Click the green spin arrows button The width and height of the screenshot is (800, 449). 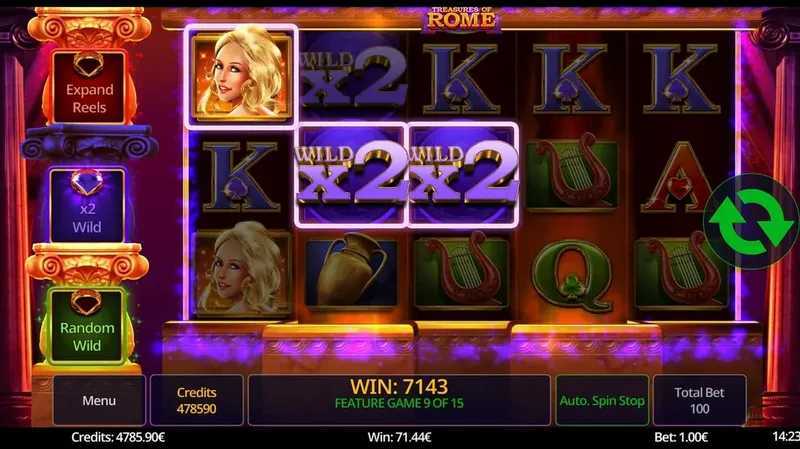(x=750, y=221)
